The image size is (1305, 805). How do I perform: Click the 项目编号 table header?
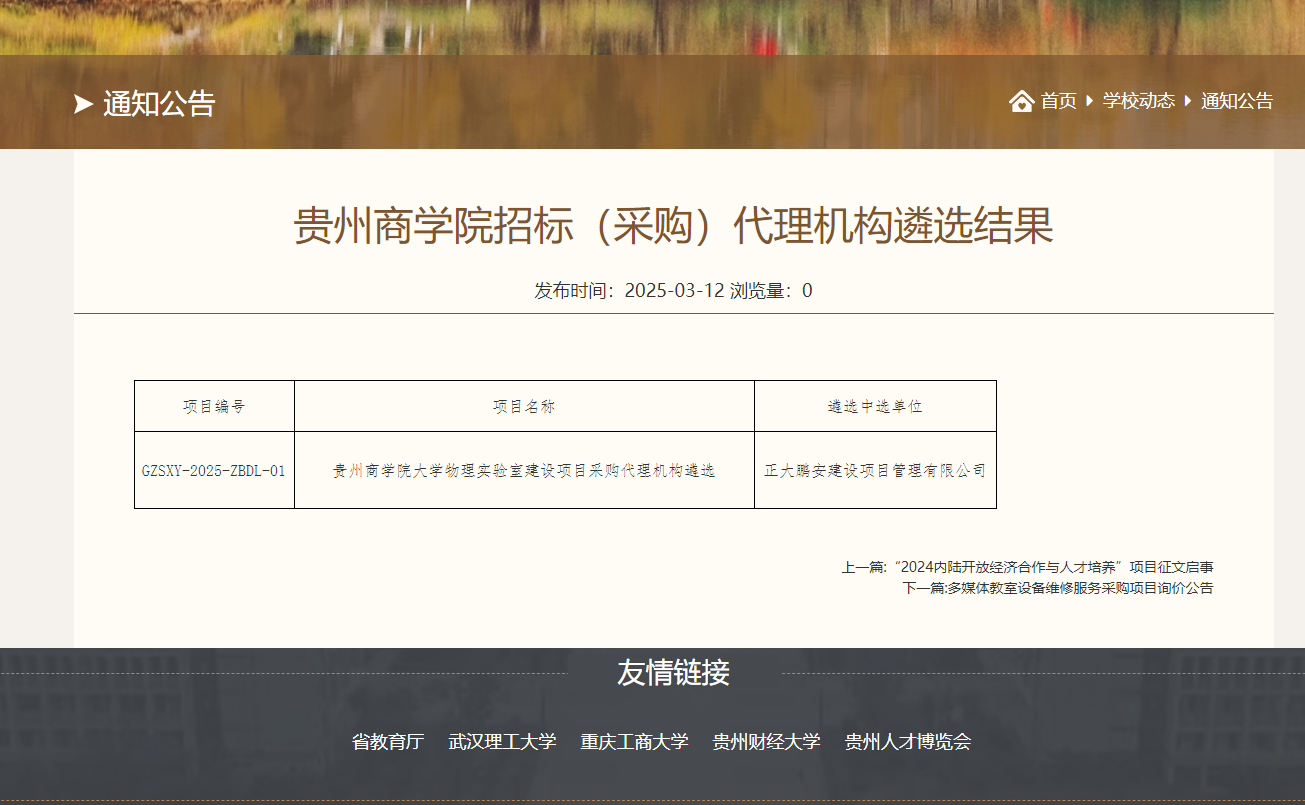pos(214,406)
